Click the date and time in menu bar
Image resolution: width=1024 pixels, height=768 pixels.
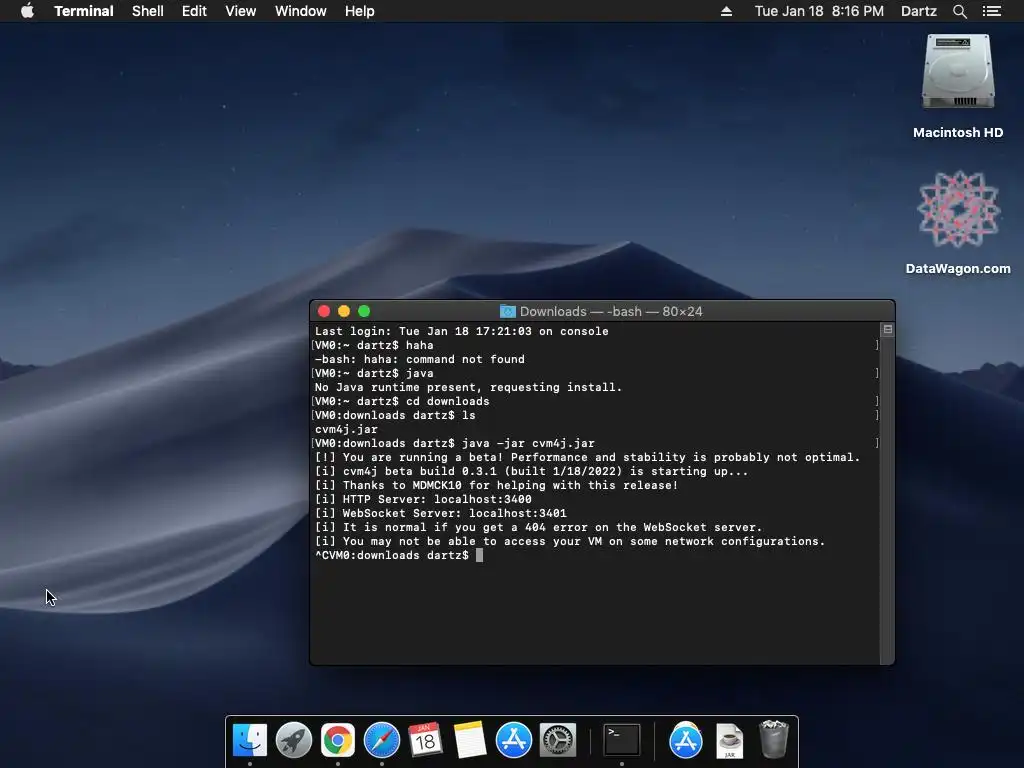[x=819, y=11]
